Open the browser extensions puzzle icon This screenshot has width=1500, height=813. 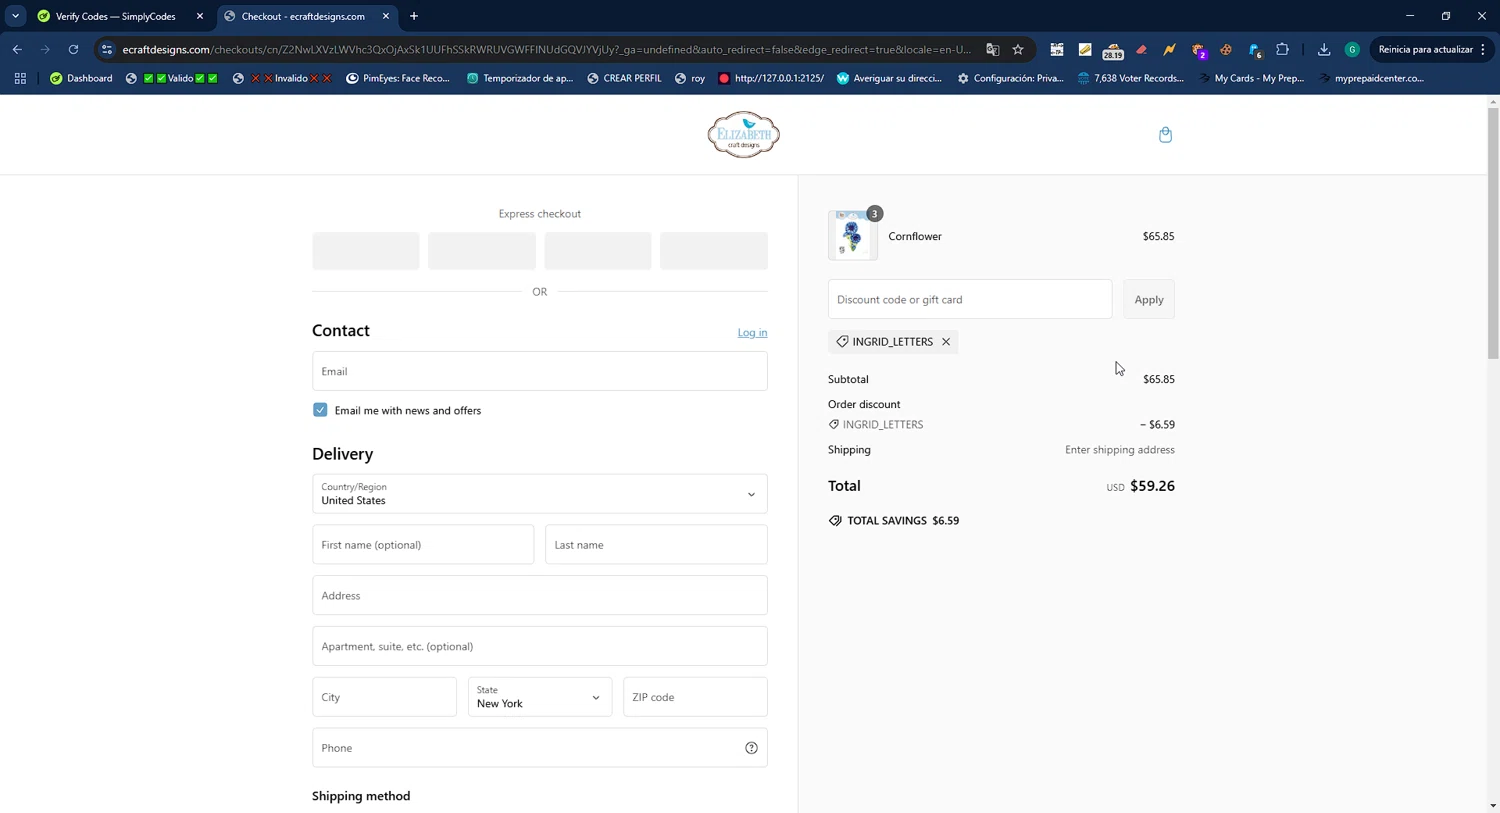tap(1282, 49)
